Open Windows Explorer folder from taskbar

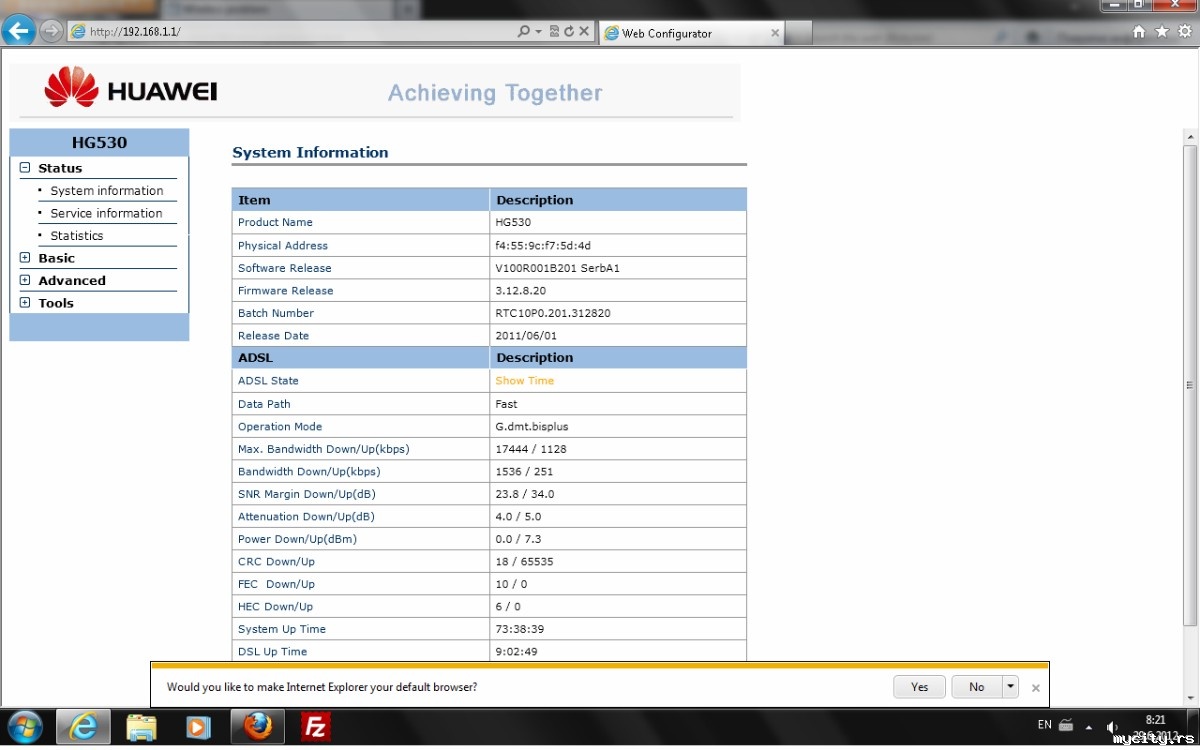142,727
